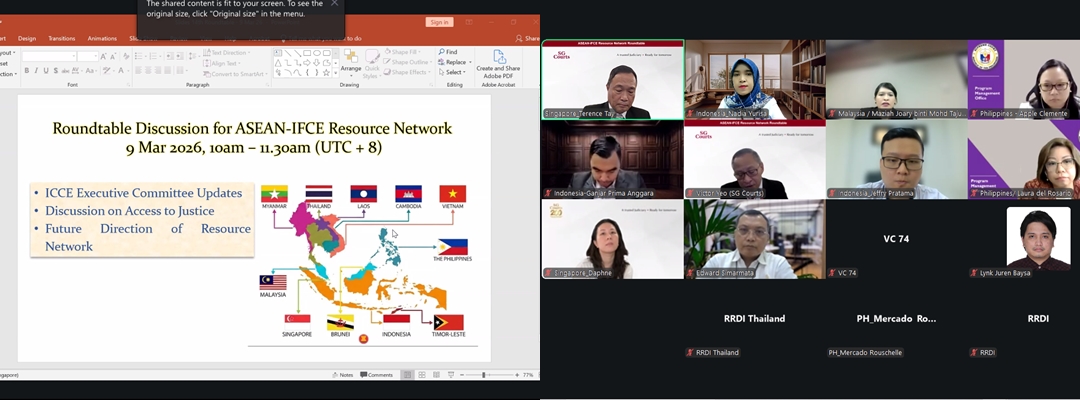Viewport: 1080px width, 400px height.
Task: Toggle the Notes pane in status bar
Action: coord(343,375)
